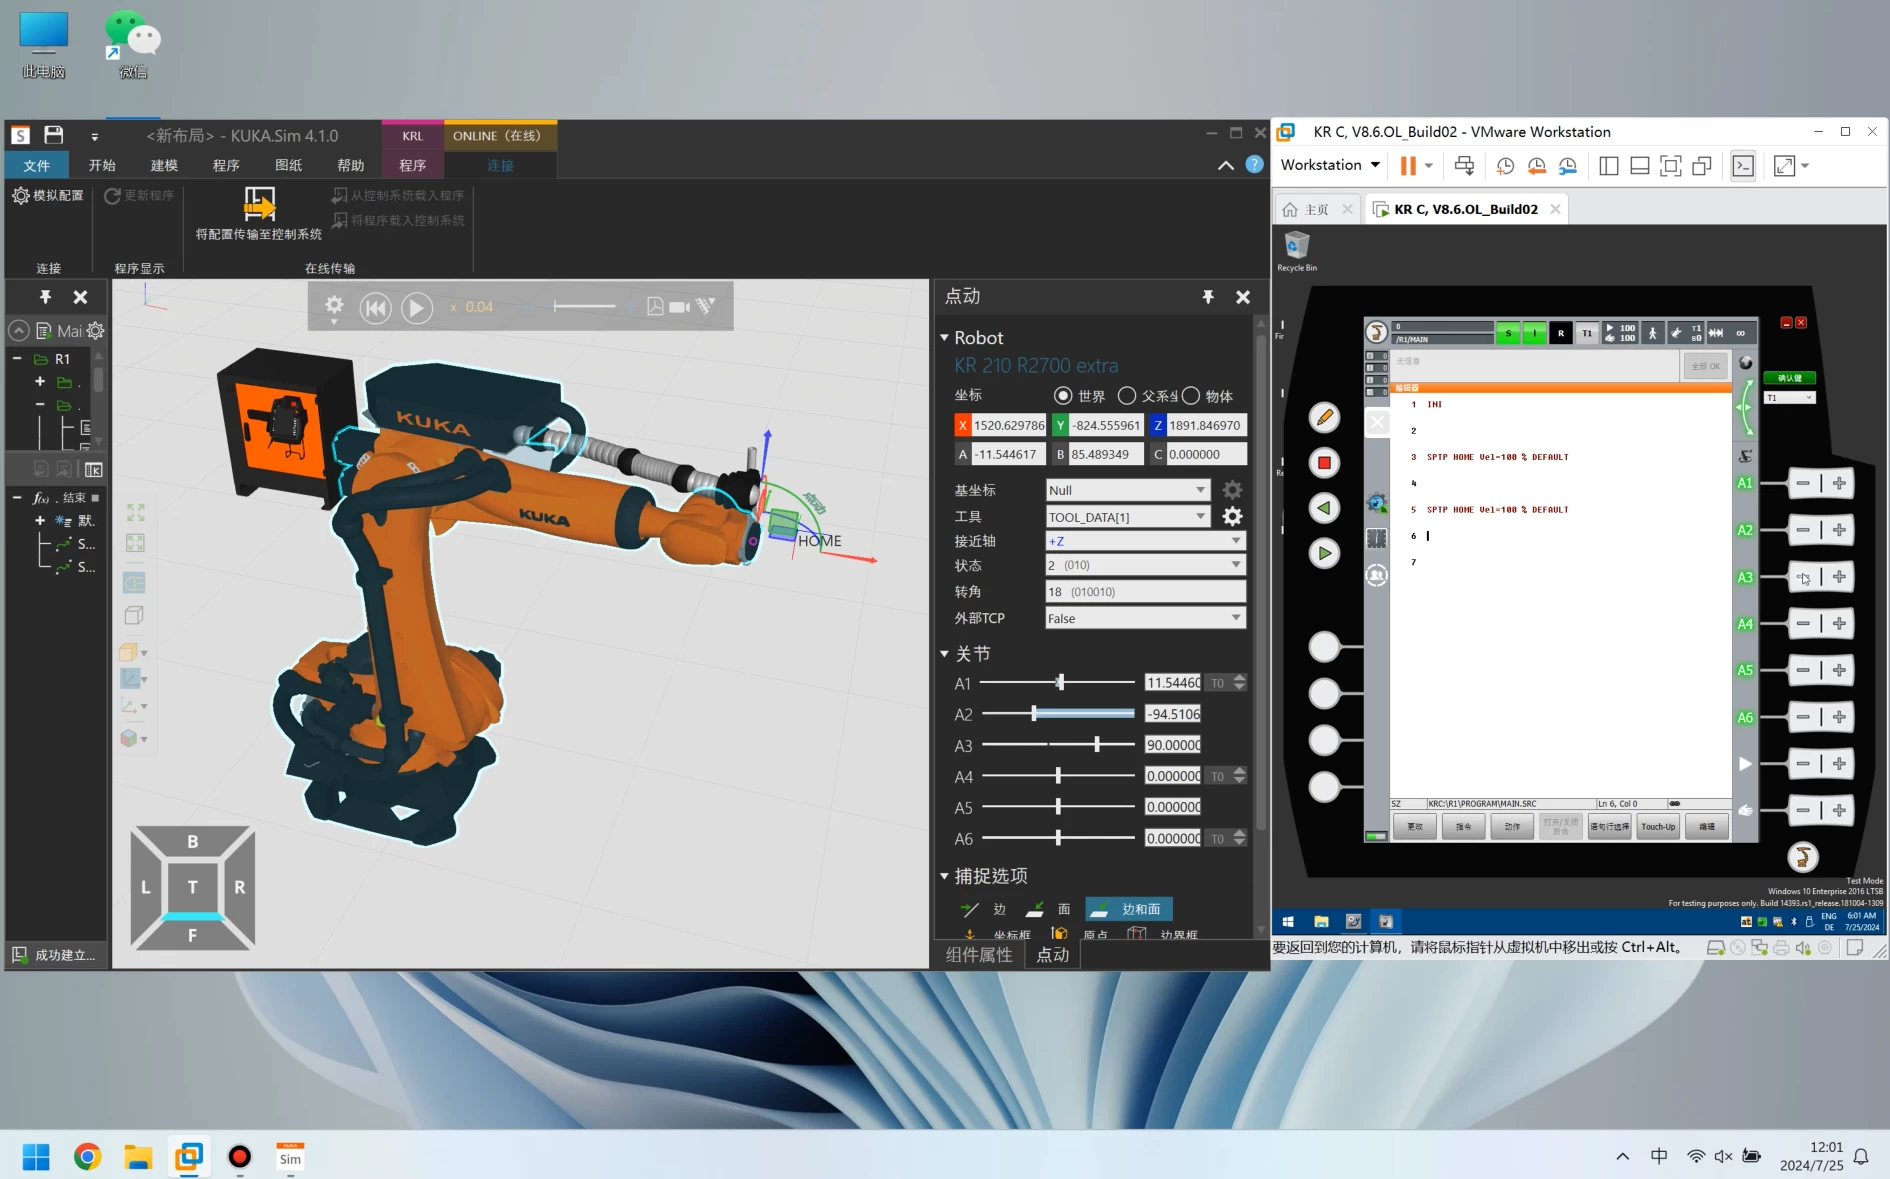Click the 将配置传输至控制系统 transfer icon
The image size is (1890, 1179).
(259, 204)
